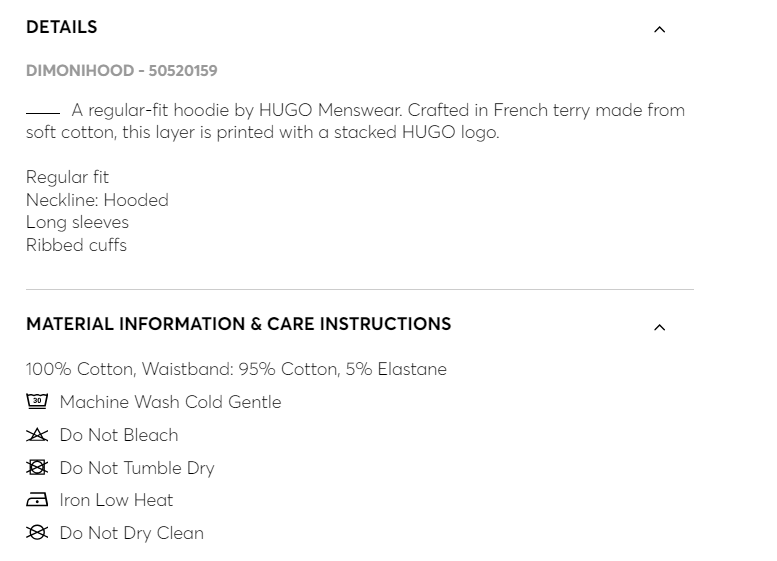Select the Do Not Tumble Dry label
Viewport: 777px width, 561px height.
pos(137,468)
